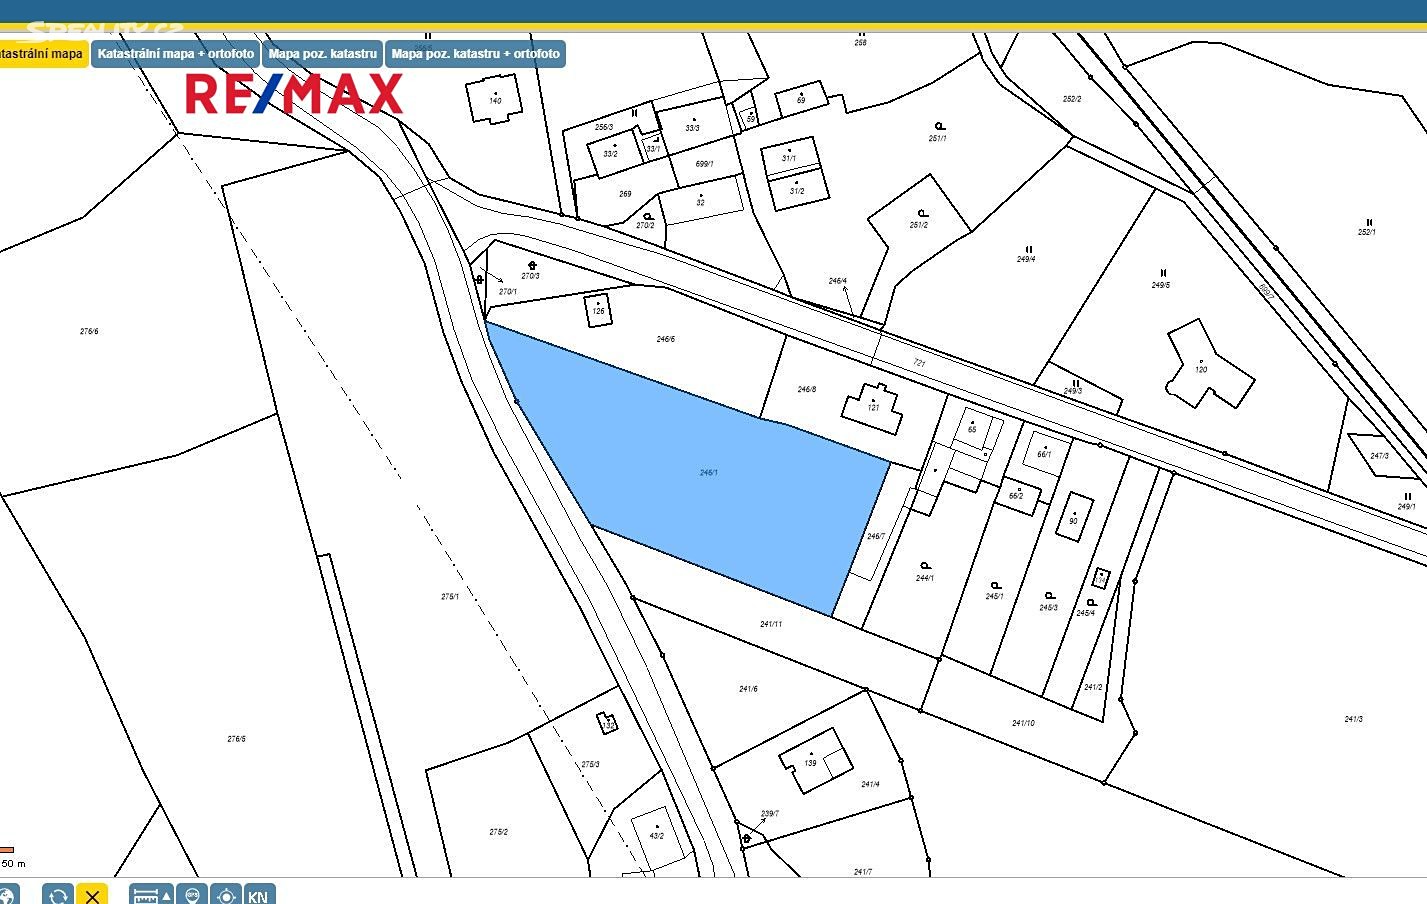Image resolution: width=1427 pixels, height=904 pixels.
Task: Click the yellow X cancel icon
Action: tap(92, 895)
